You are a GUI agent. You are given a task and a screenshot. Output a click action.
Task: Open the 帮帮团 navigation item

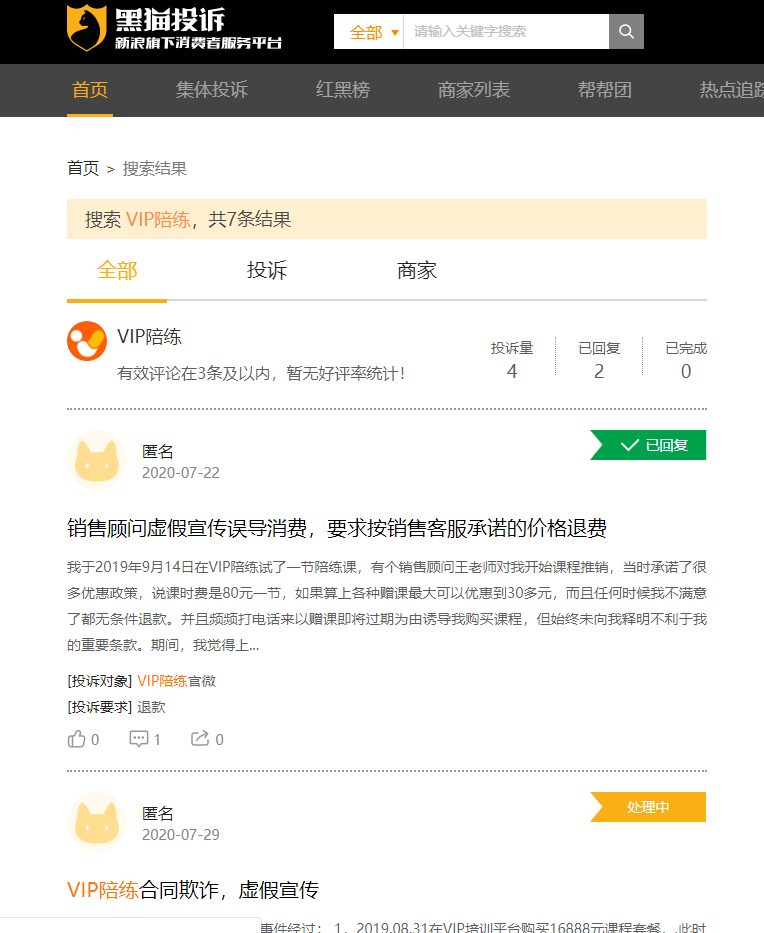click(x=605, y=90)
